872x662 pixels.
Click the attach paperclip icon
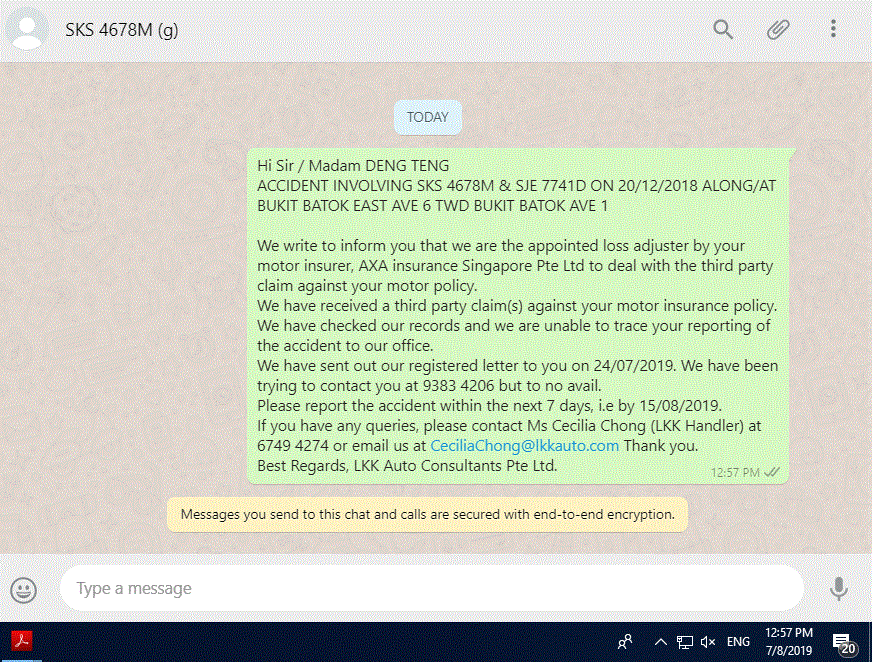(778, 29)
